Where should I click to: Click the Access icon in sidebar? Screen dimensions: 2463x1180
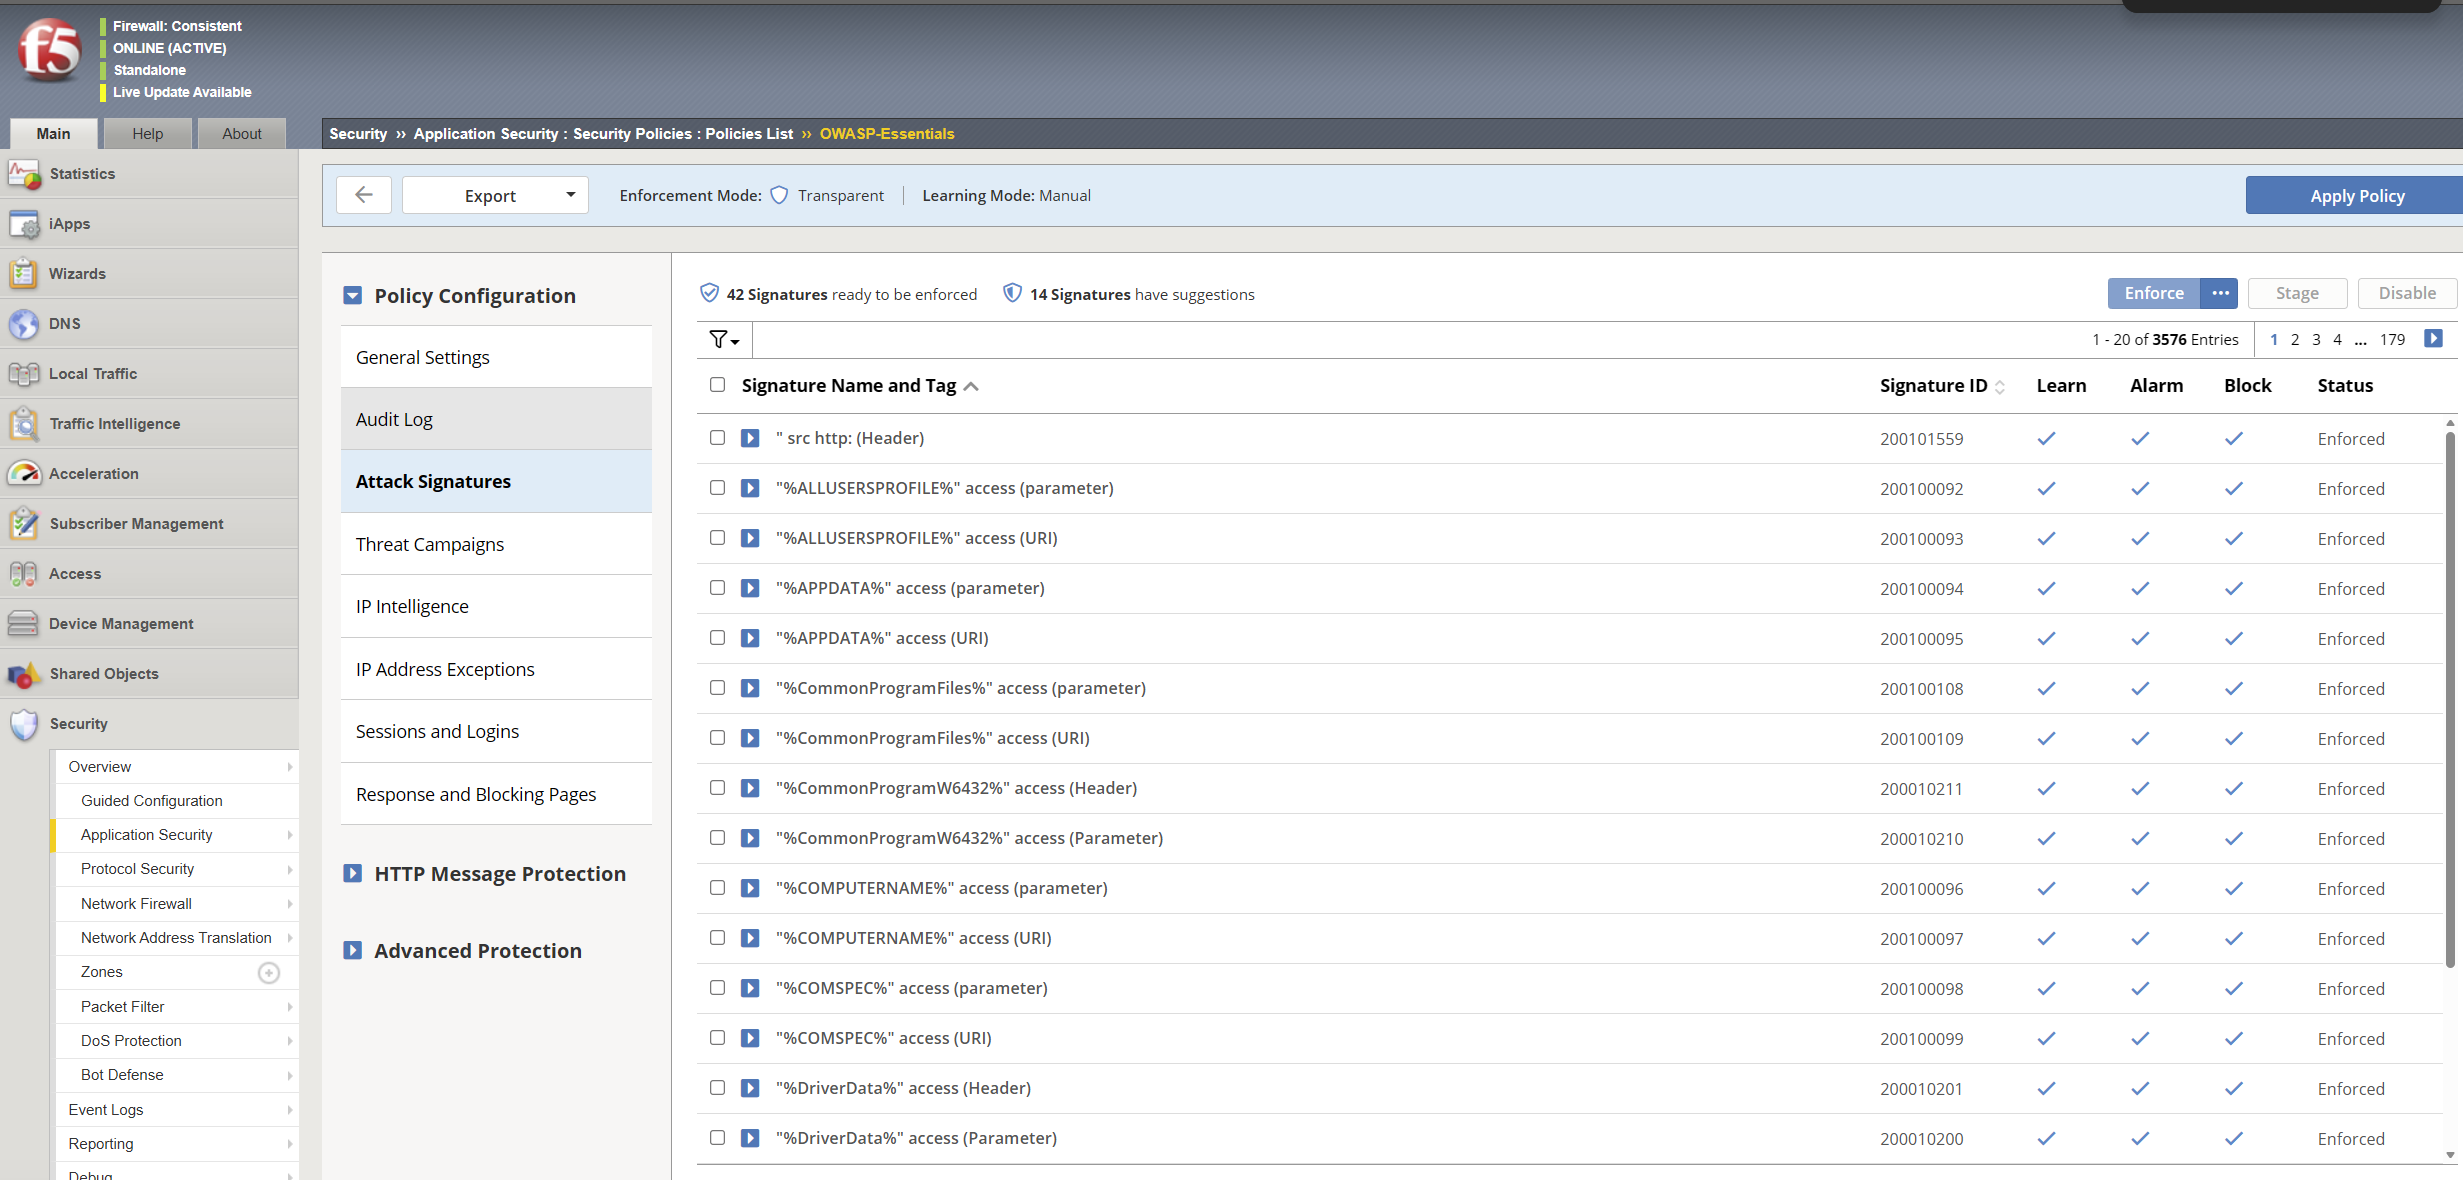tap(24, 574)
